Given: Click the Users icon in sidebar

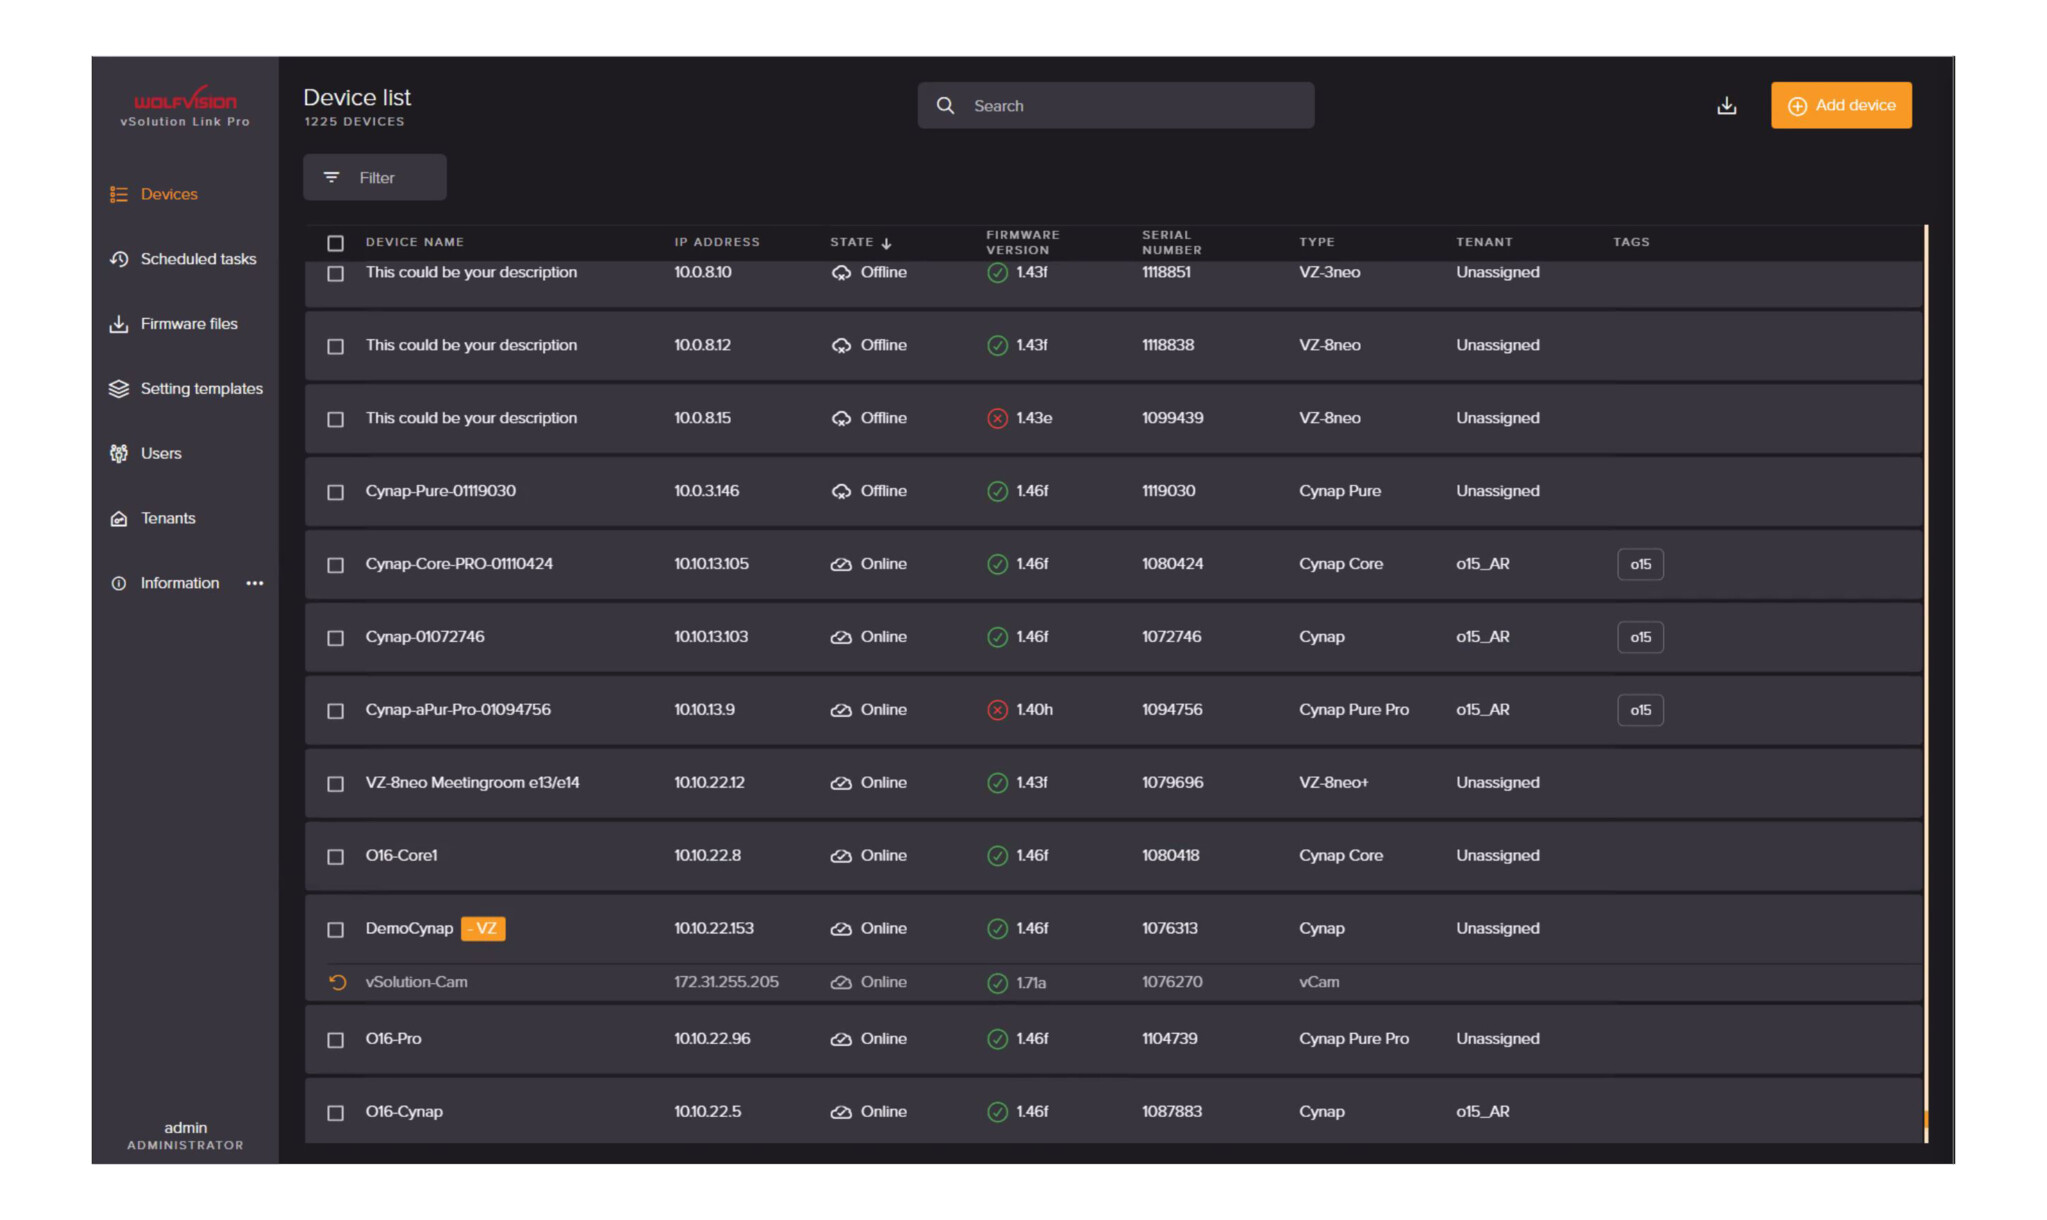Looking at the screenshot, I should click(x=119, y=453).
